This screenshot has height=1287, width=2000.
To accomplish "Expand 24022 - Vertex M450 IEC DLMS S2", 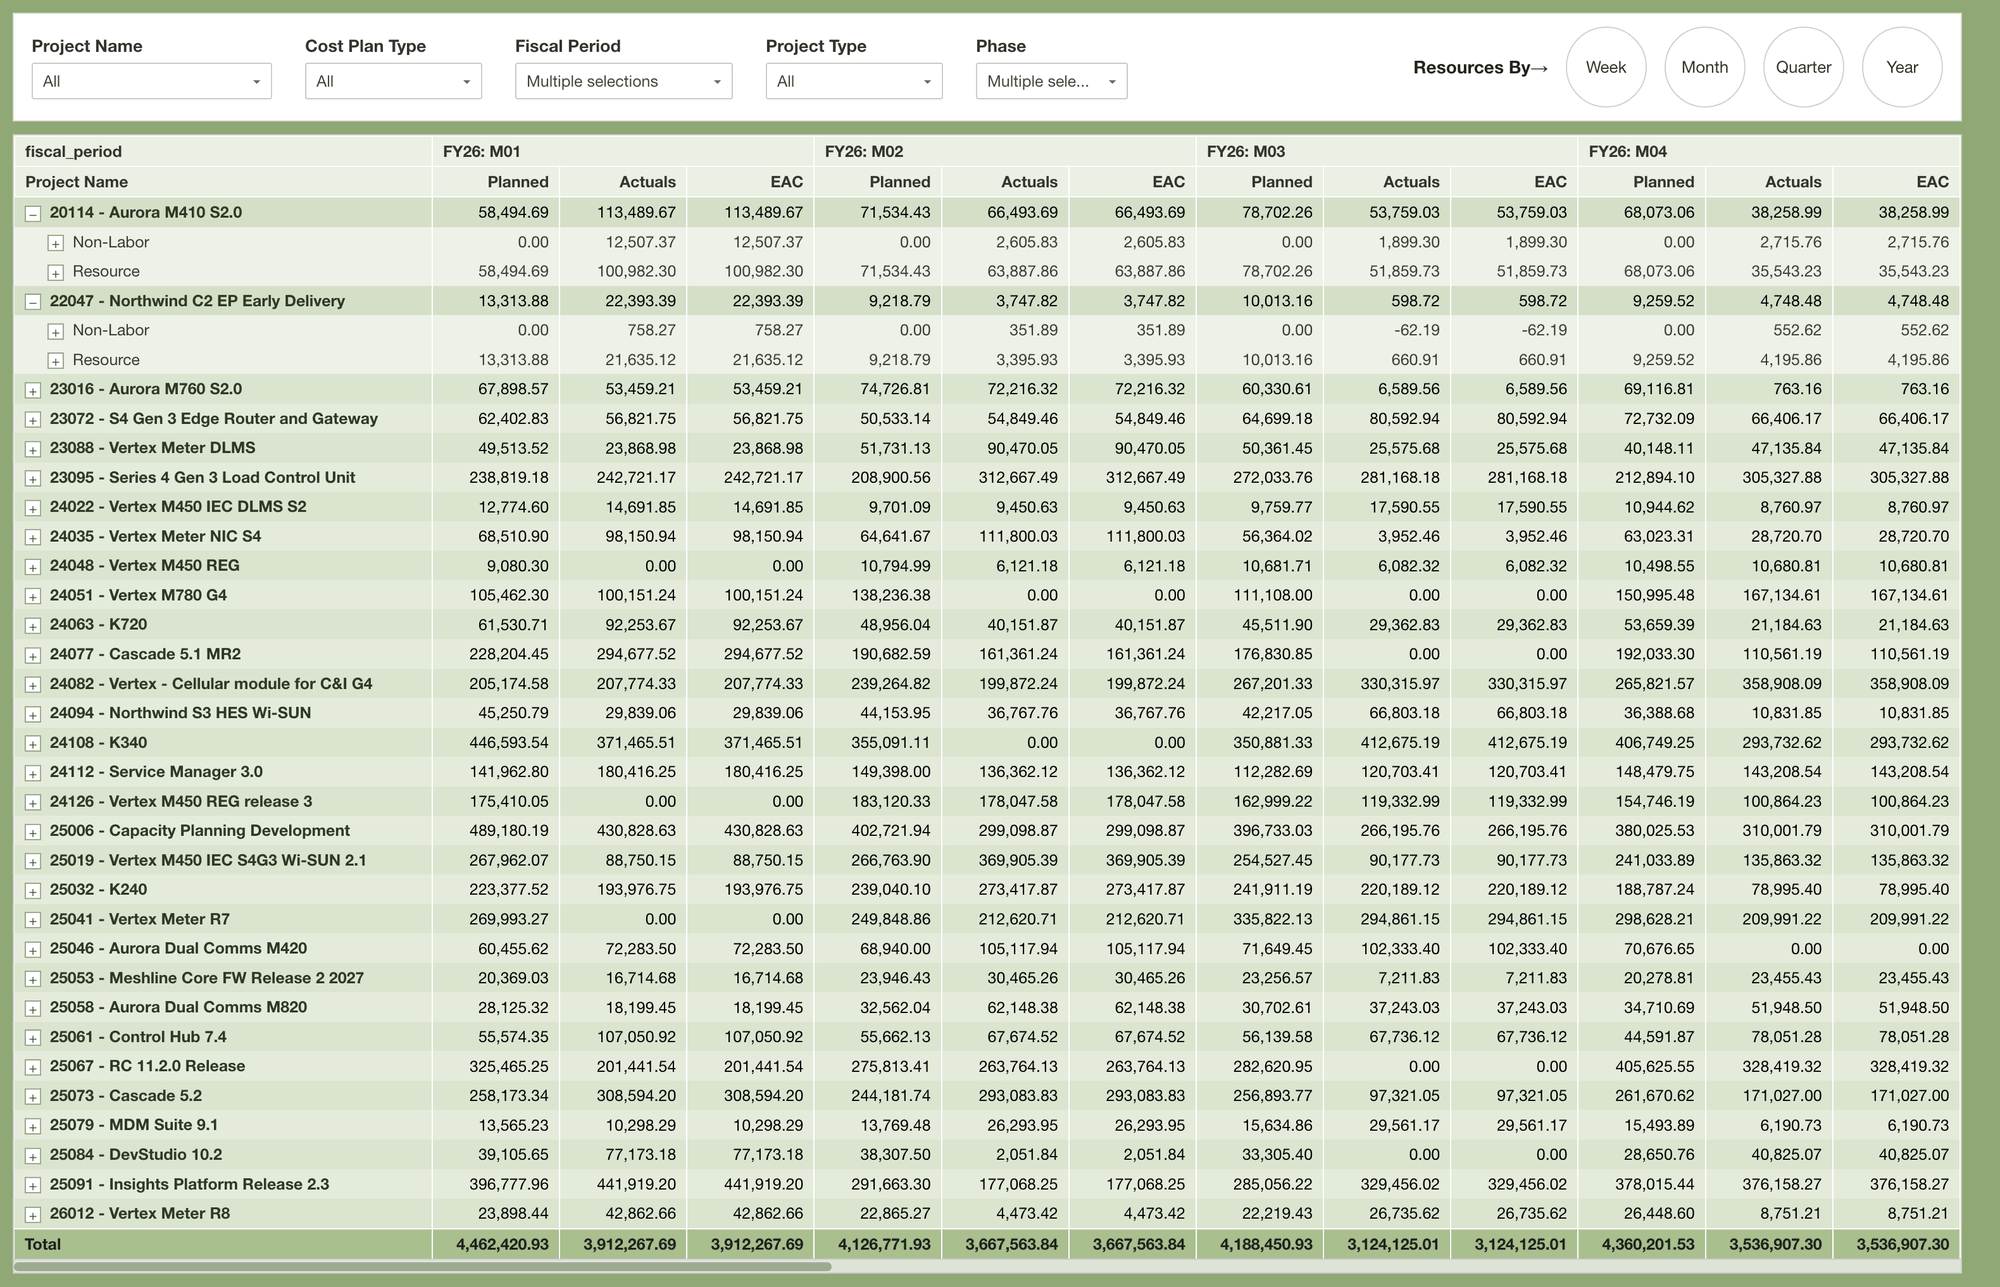I will (x=33, y=508).
